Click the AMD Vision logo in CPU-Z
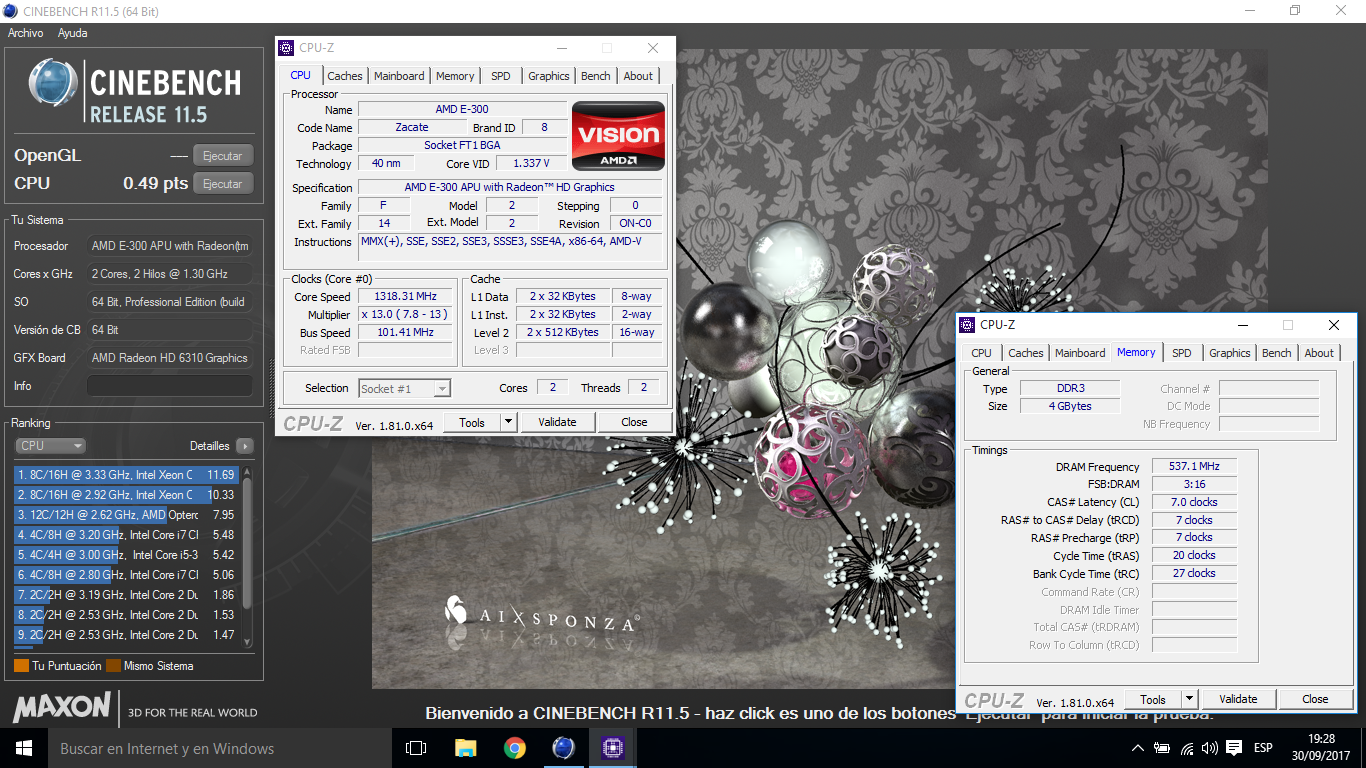The width and height of the screenshot is (1366, 768). pos(618,136)
